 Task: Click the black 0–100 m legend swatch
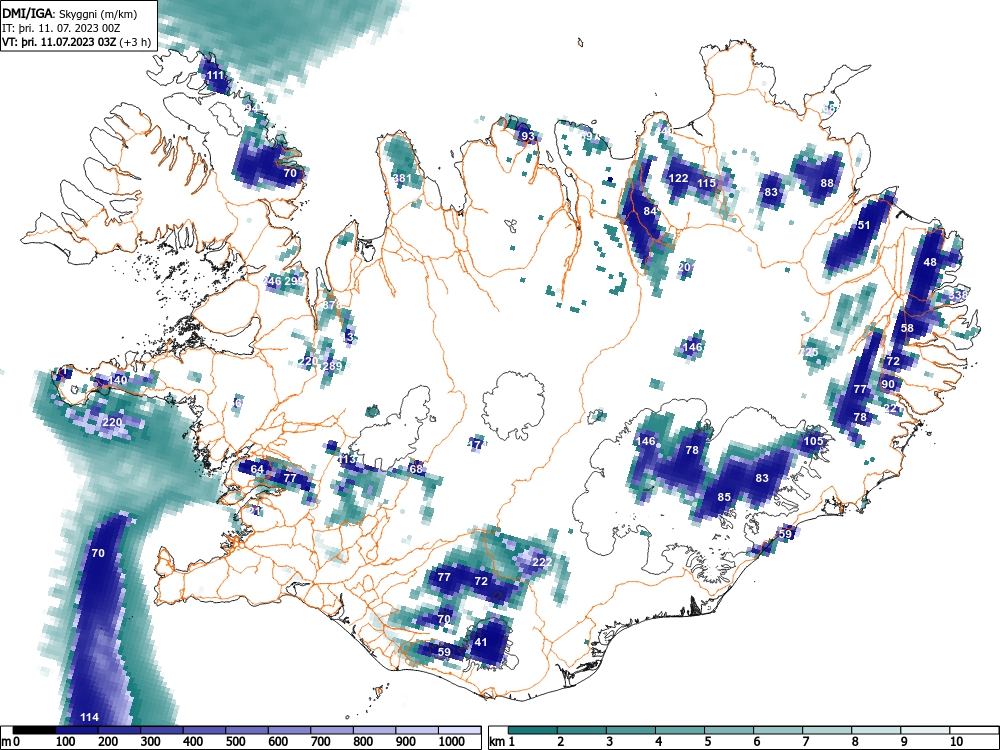[34, 730]
